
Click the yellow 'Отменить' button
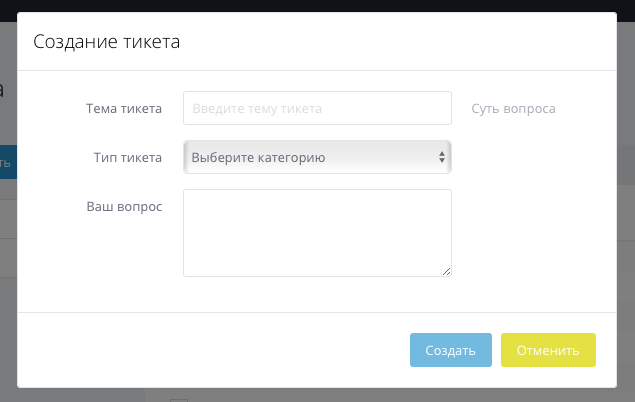[x=548, y=350]
